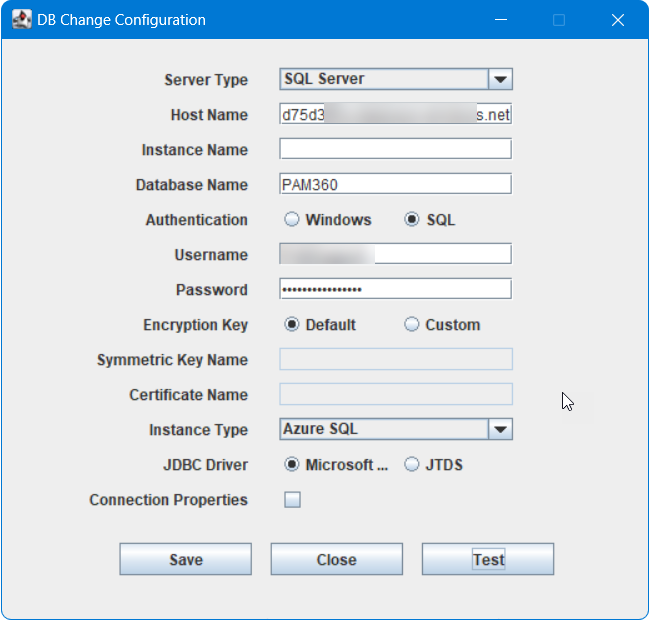Image resolution: width=649 pixels, height=620 pixels.
Task: Open the Server Type dropdown arrow
Action: click(500, 79)
